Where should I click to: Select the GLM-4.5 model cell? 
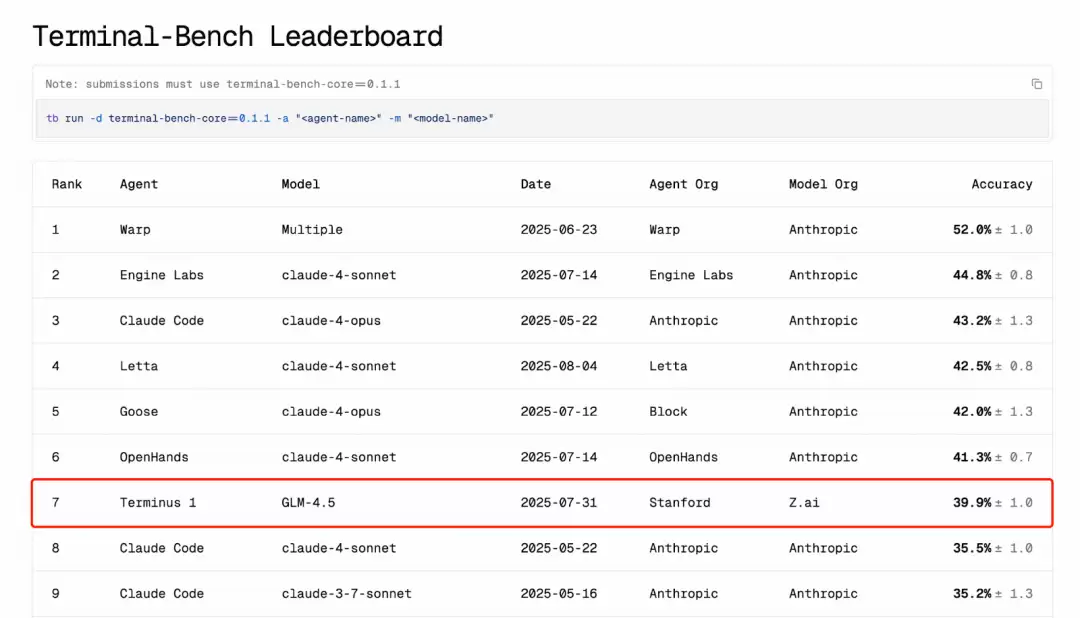point(306,503)
